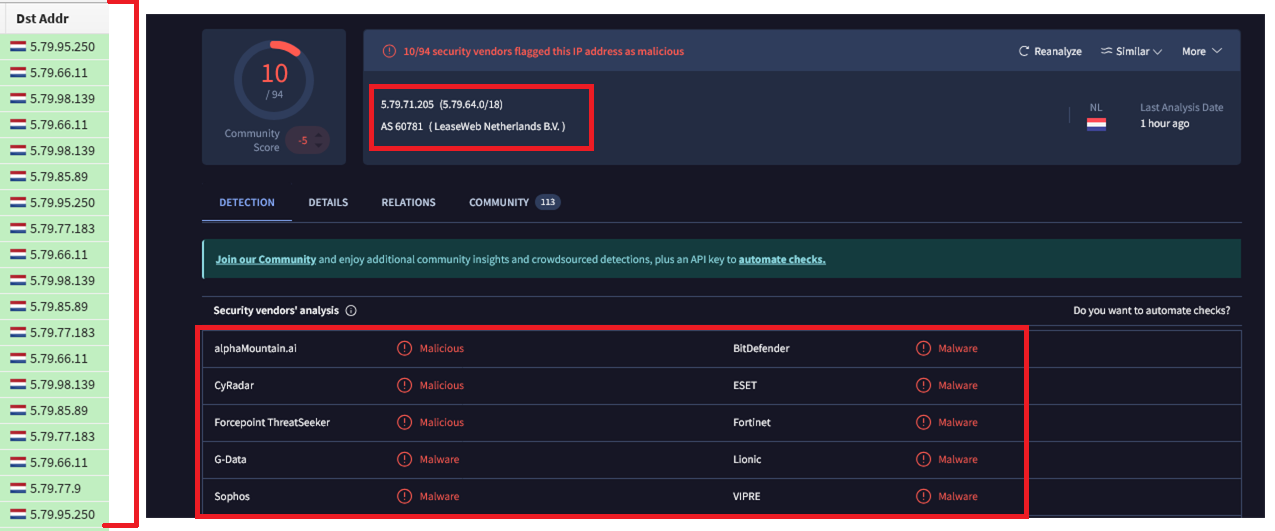Click the Join our Community link
Image resolution: width=1275 pixels, height=531 pixels.
coord(266,260)
